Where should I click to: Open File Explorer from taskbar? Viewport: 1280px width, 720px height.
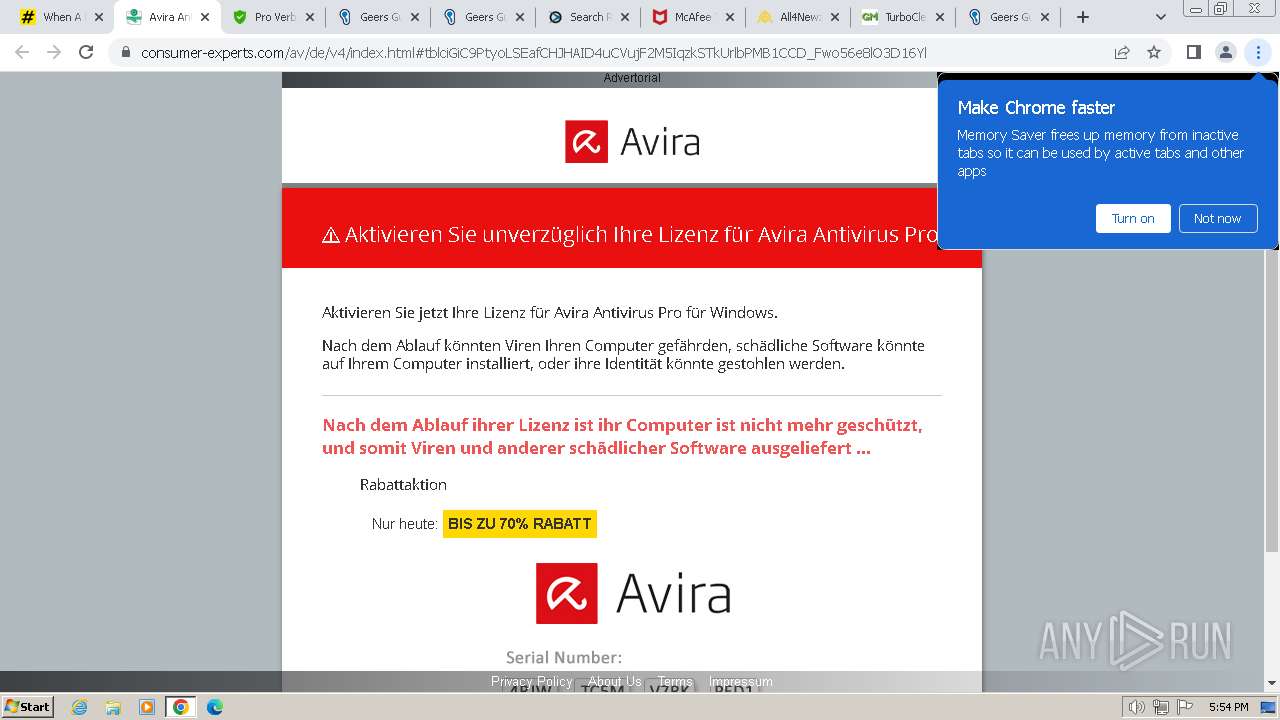[113, 707]
